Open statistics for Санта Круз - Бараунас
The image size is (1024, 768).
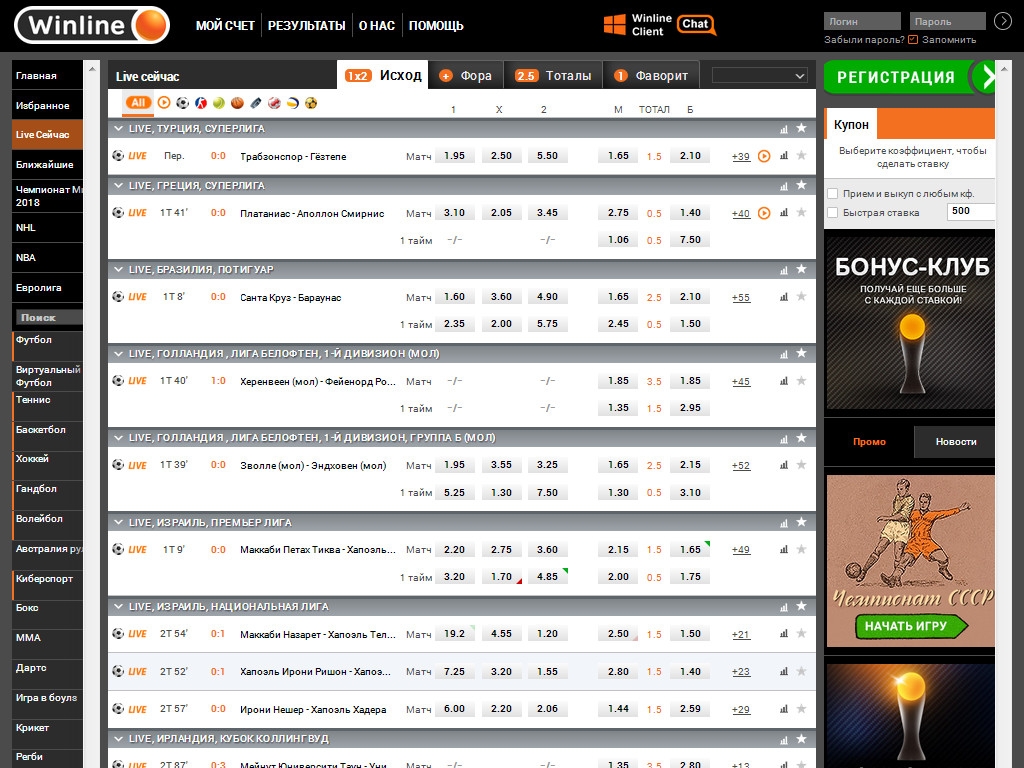click(784, 297)
